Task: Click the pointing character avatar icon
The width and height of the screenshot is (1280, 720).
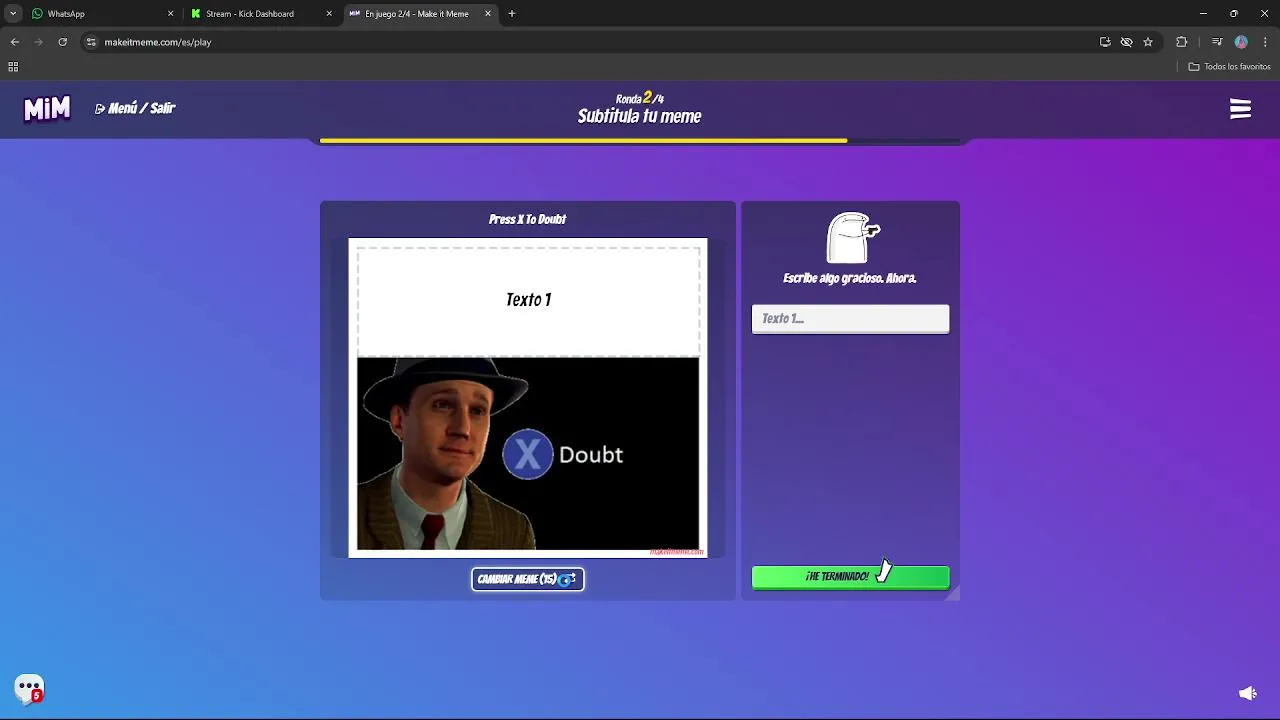Action: click(x=852, y=237)
